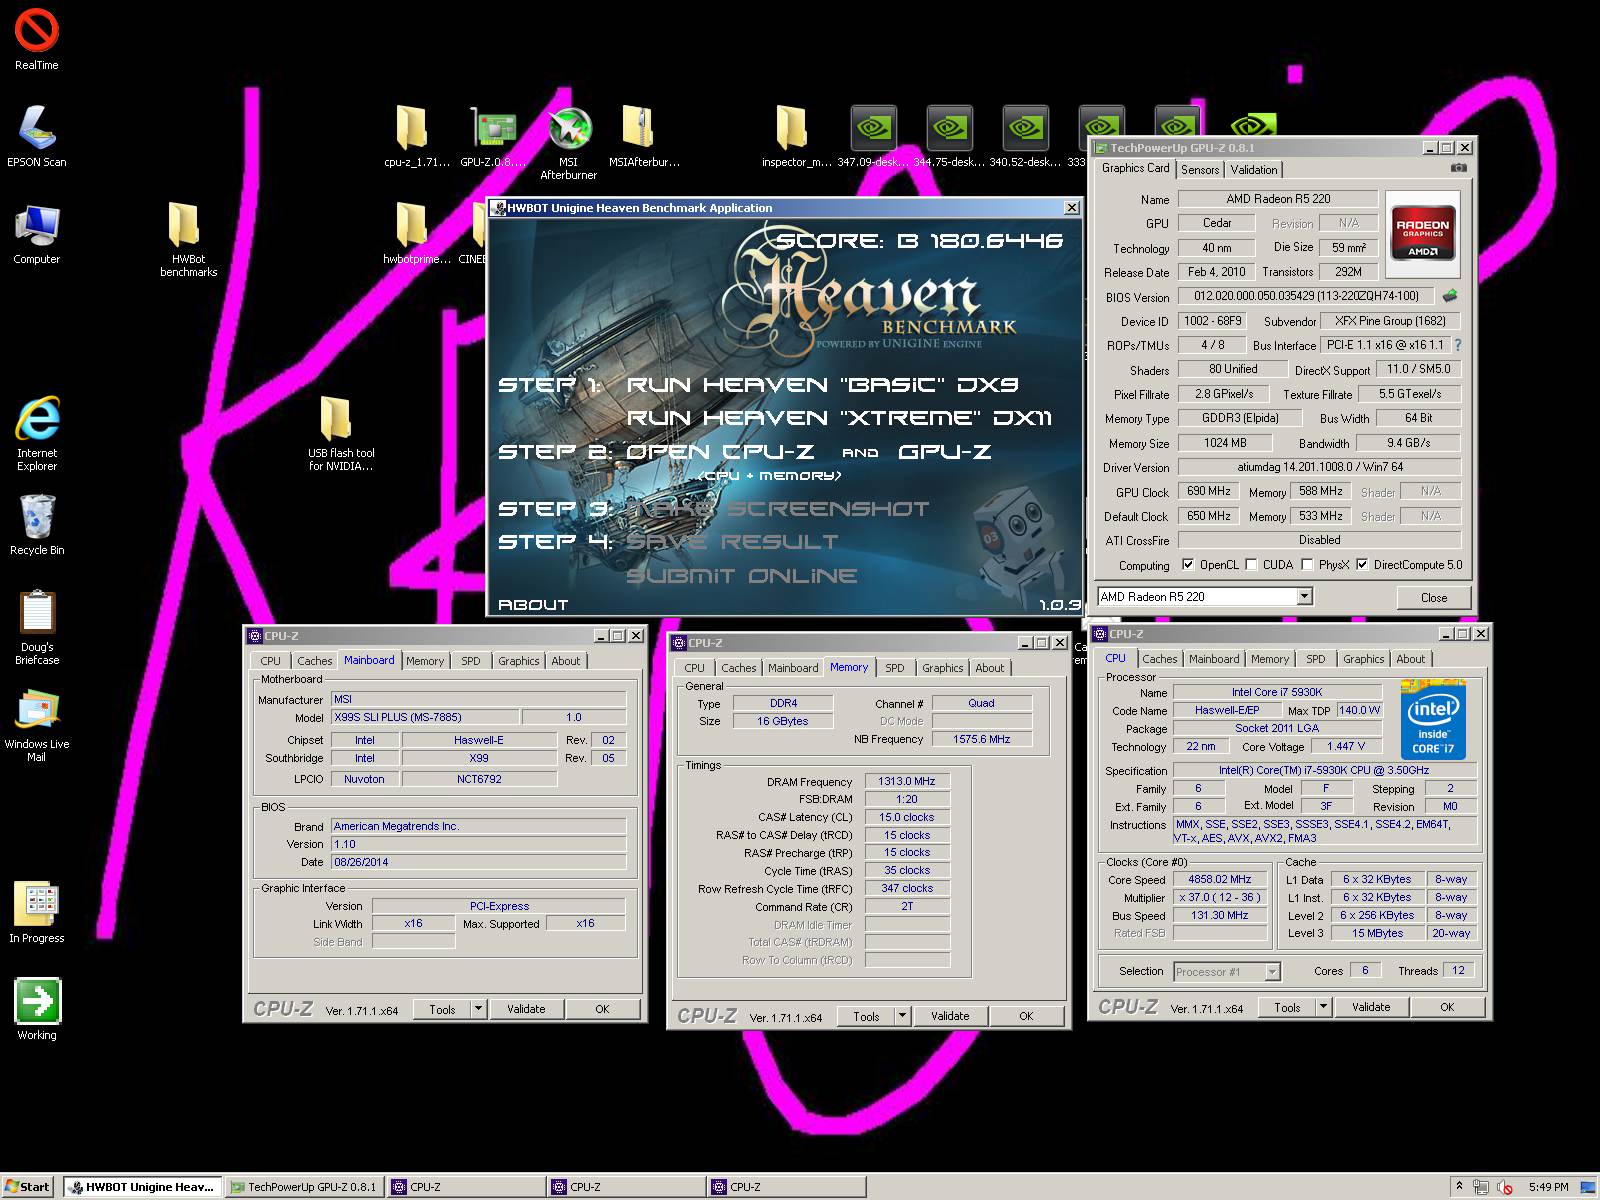Click motherboard model field X99S SLI PLUS
Screen dimensions: 1600x1200
pyautogui.click(x=425, y=717)
